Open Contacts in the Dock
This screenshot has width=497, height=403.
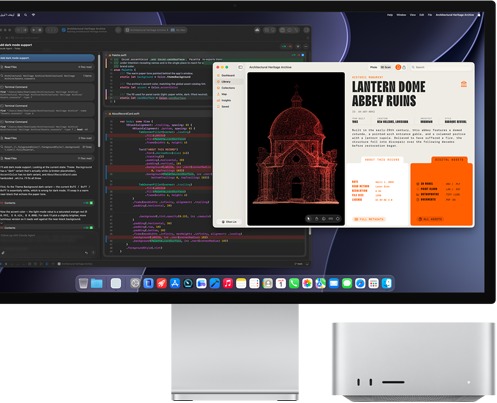tap(268, 284)
